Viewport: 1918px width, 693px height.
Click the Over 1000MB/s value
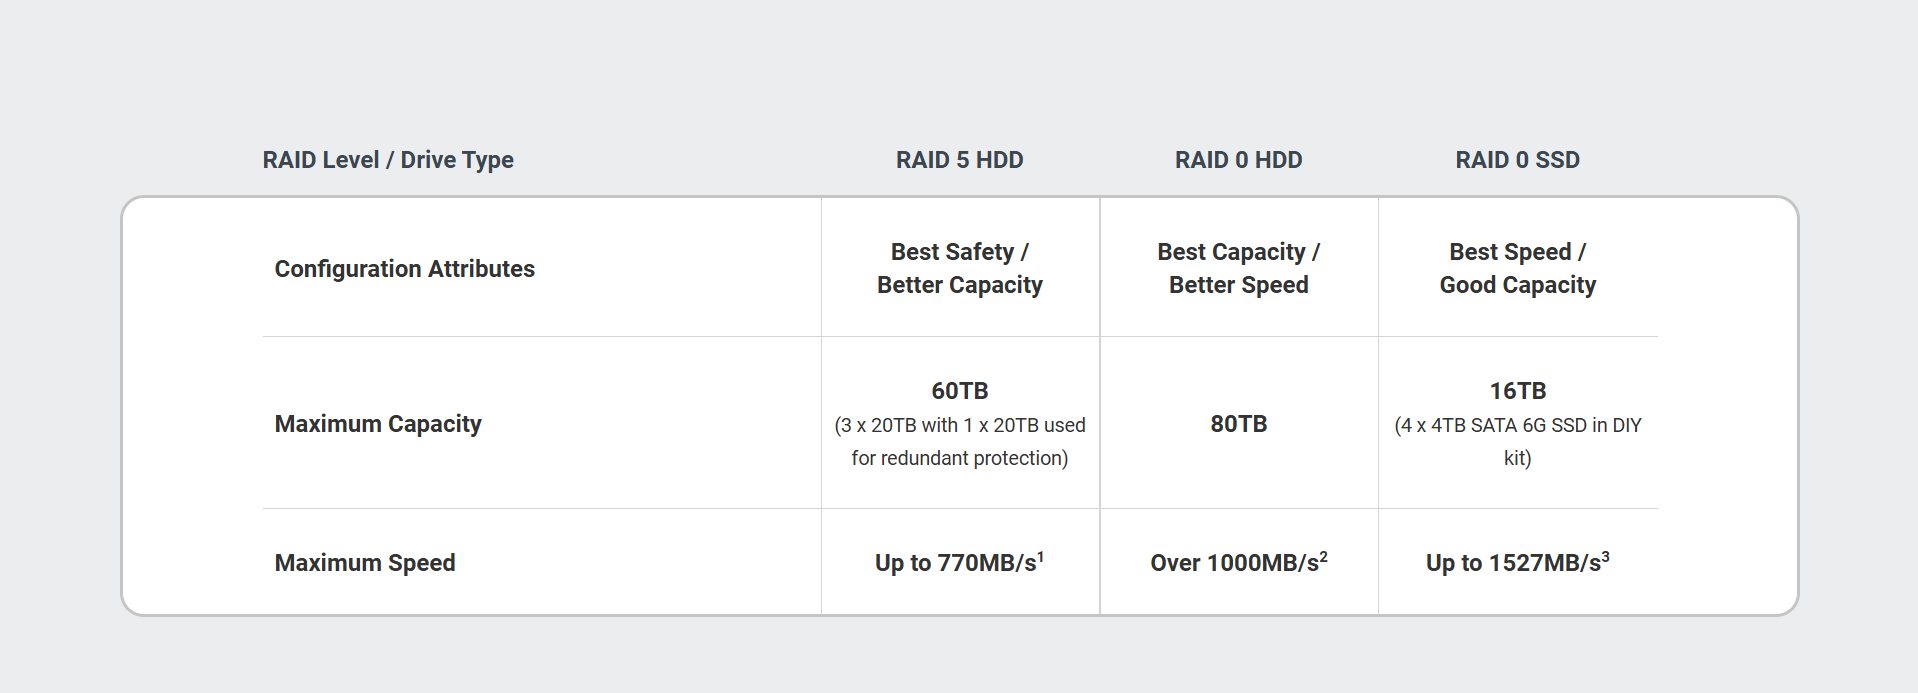[x=1234, y=563]
